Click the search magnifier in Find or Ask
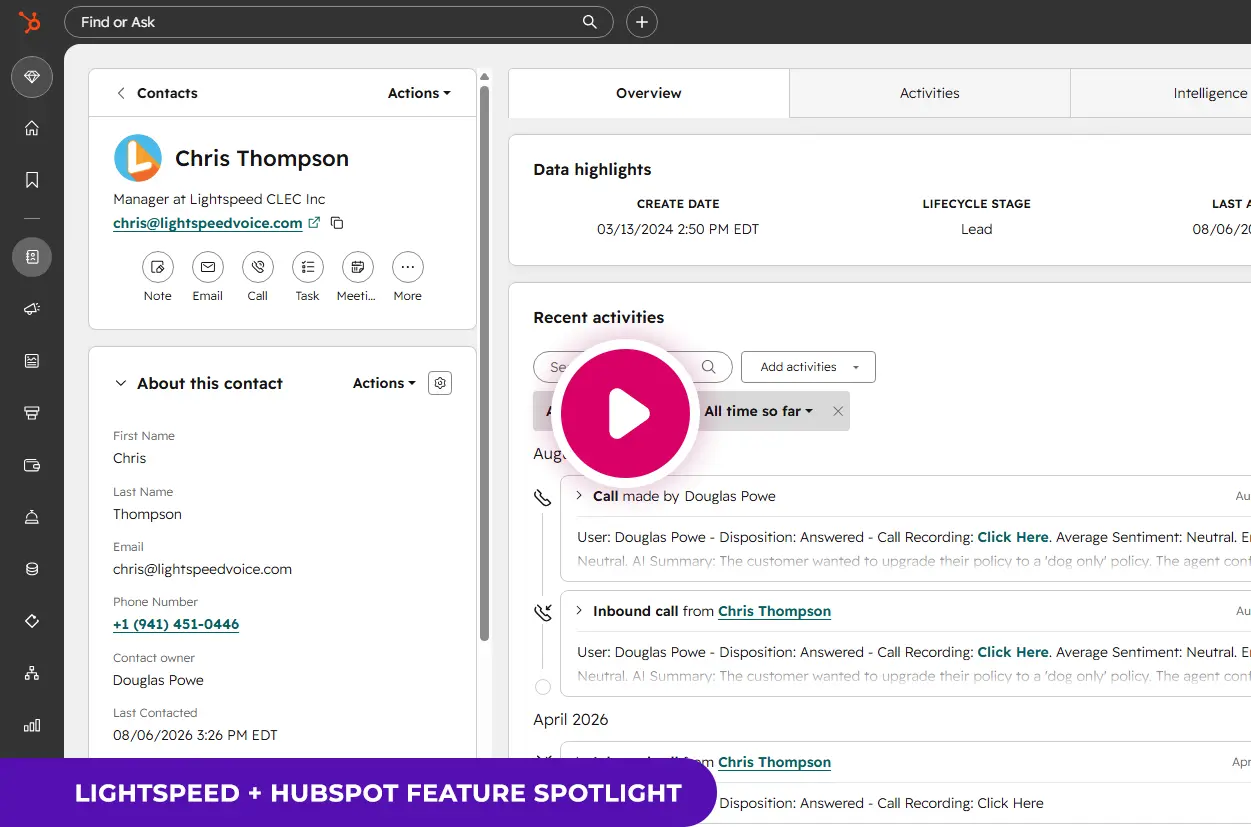Image resolution: width=1251 pixels, height=827 pixels. pos(590,22)
